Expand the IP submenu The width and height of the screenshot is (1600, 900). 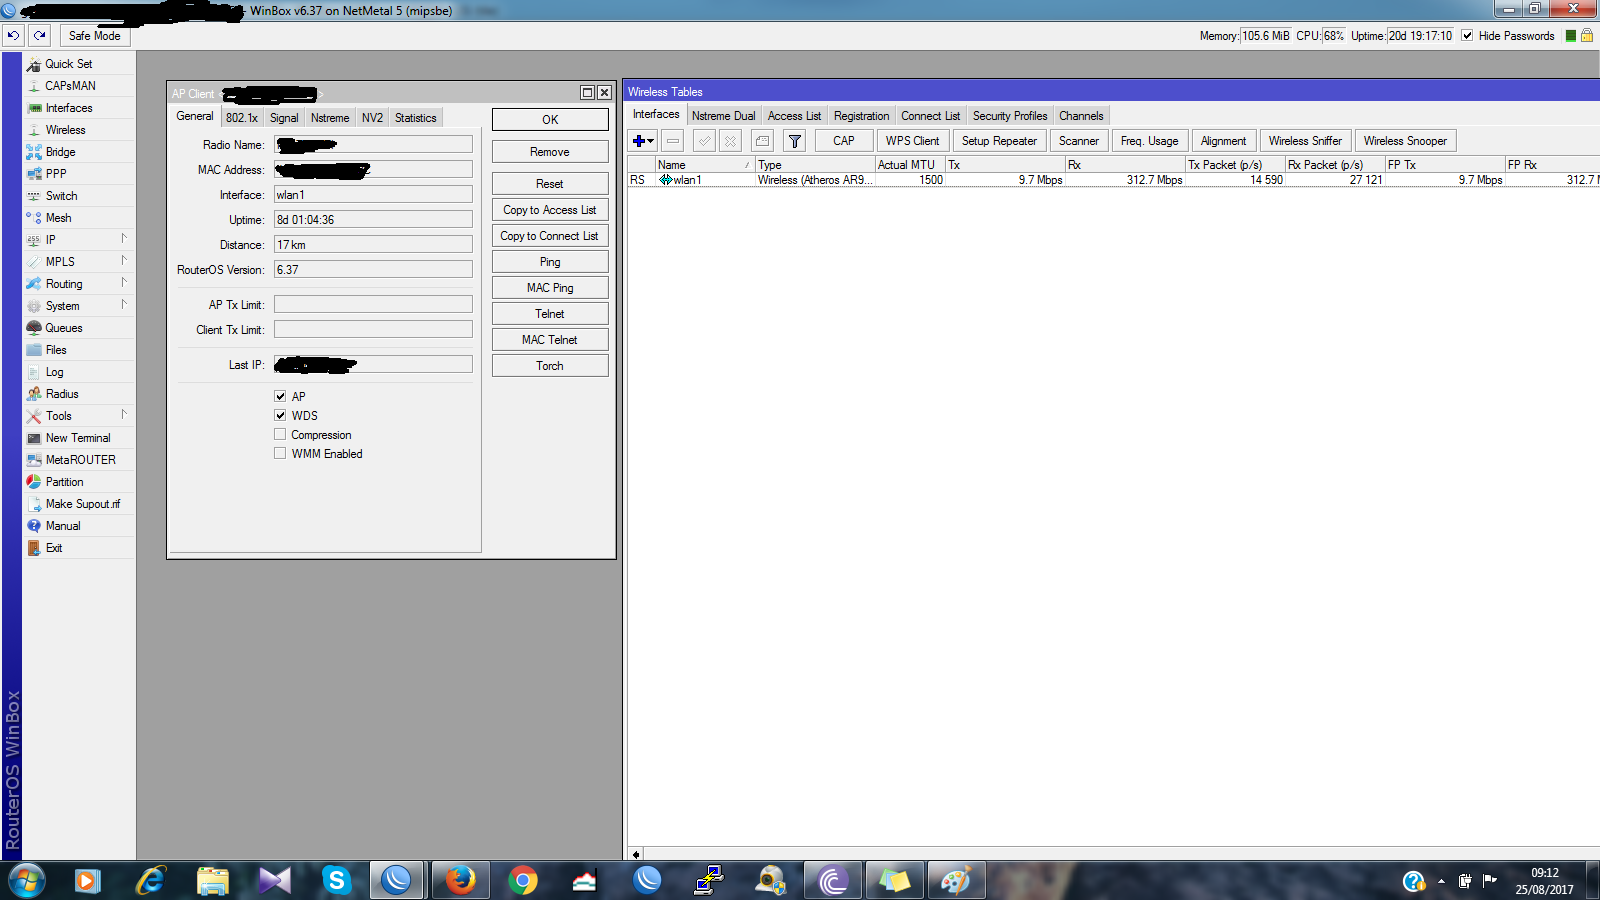click(124, 239)
